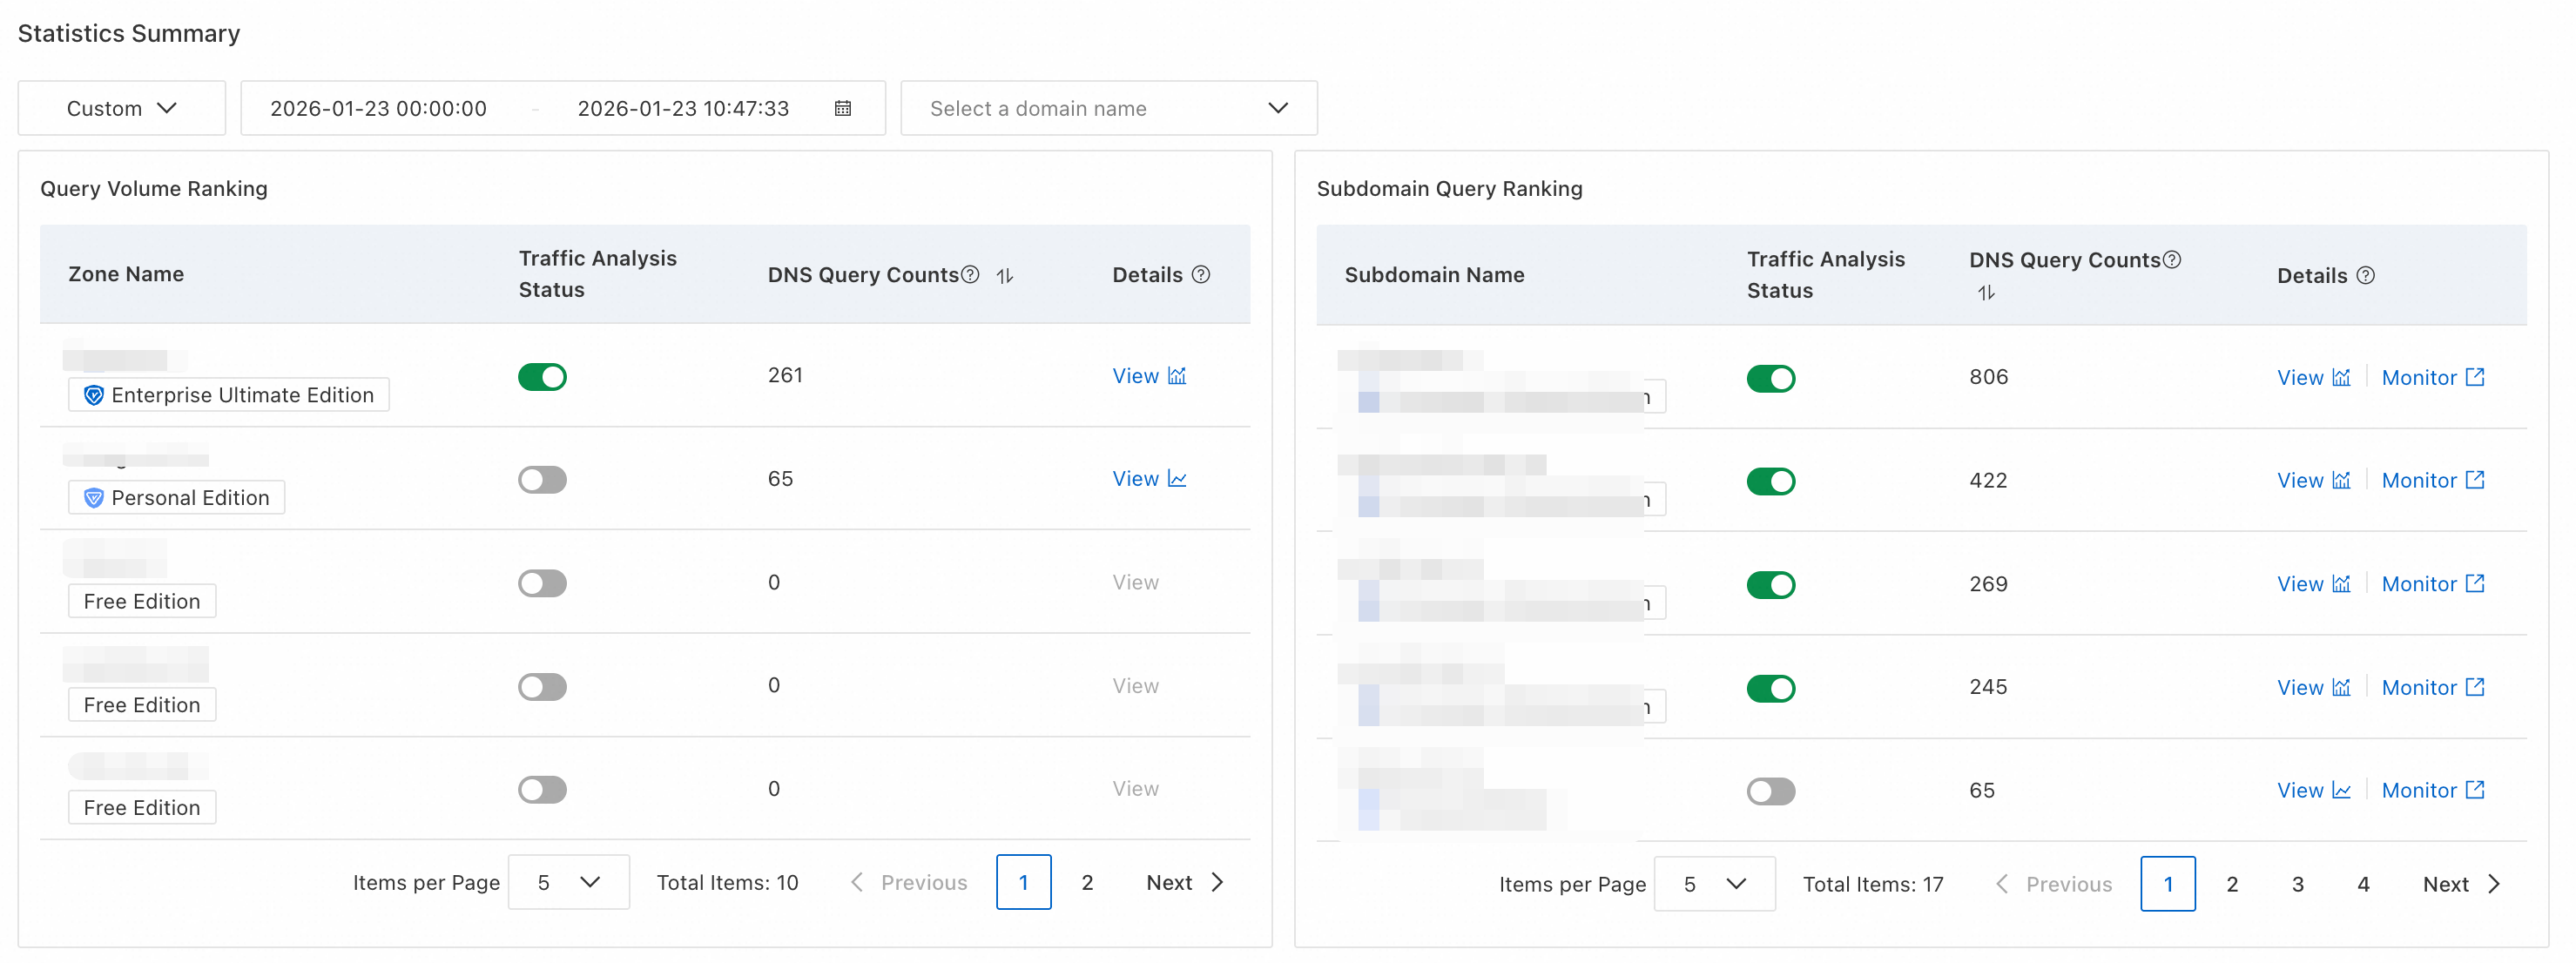This screenshot has width=2576, height=963.
Task: Click question icon by subdomain DNS Query Counts
Action: 2171,259
